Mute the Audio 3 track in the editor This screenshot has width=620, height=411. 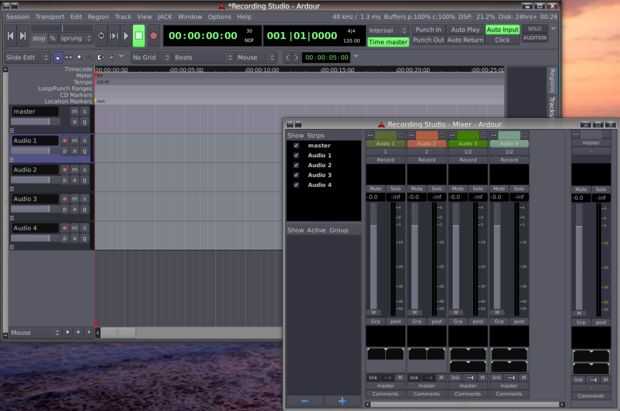point(75,199)
